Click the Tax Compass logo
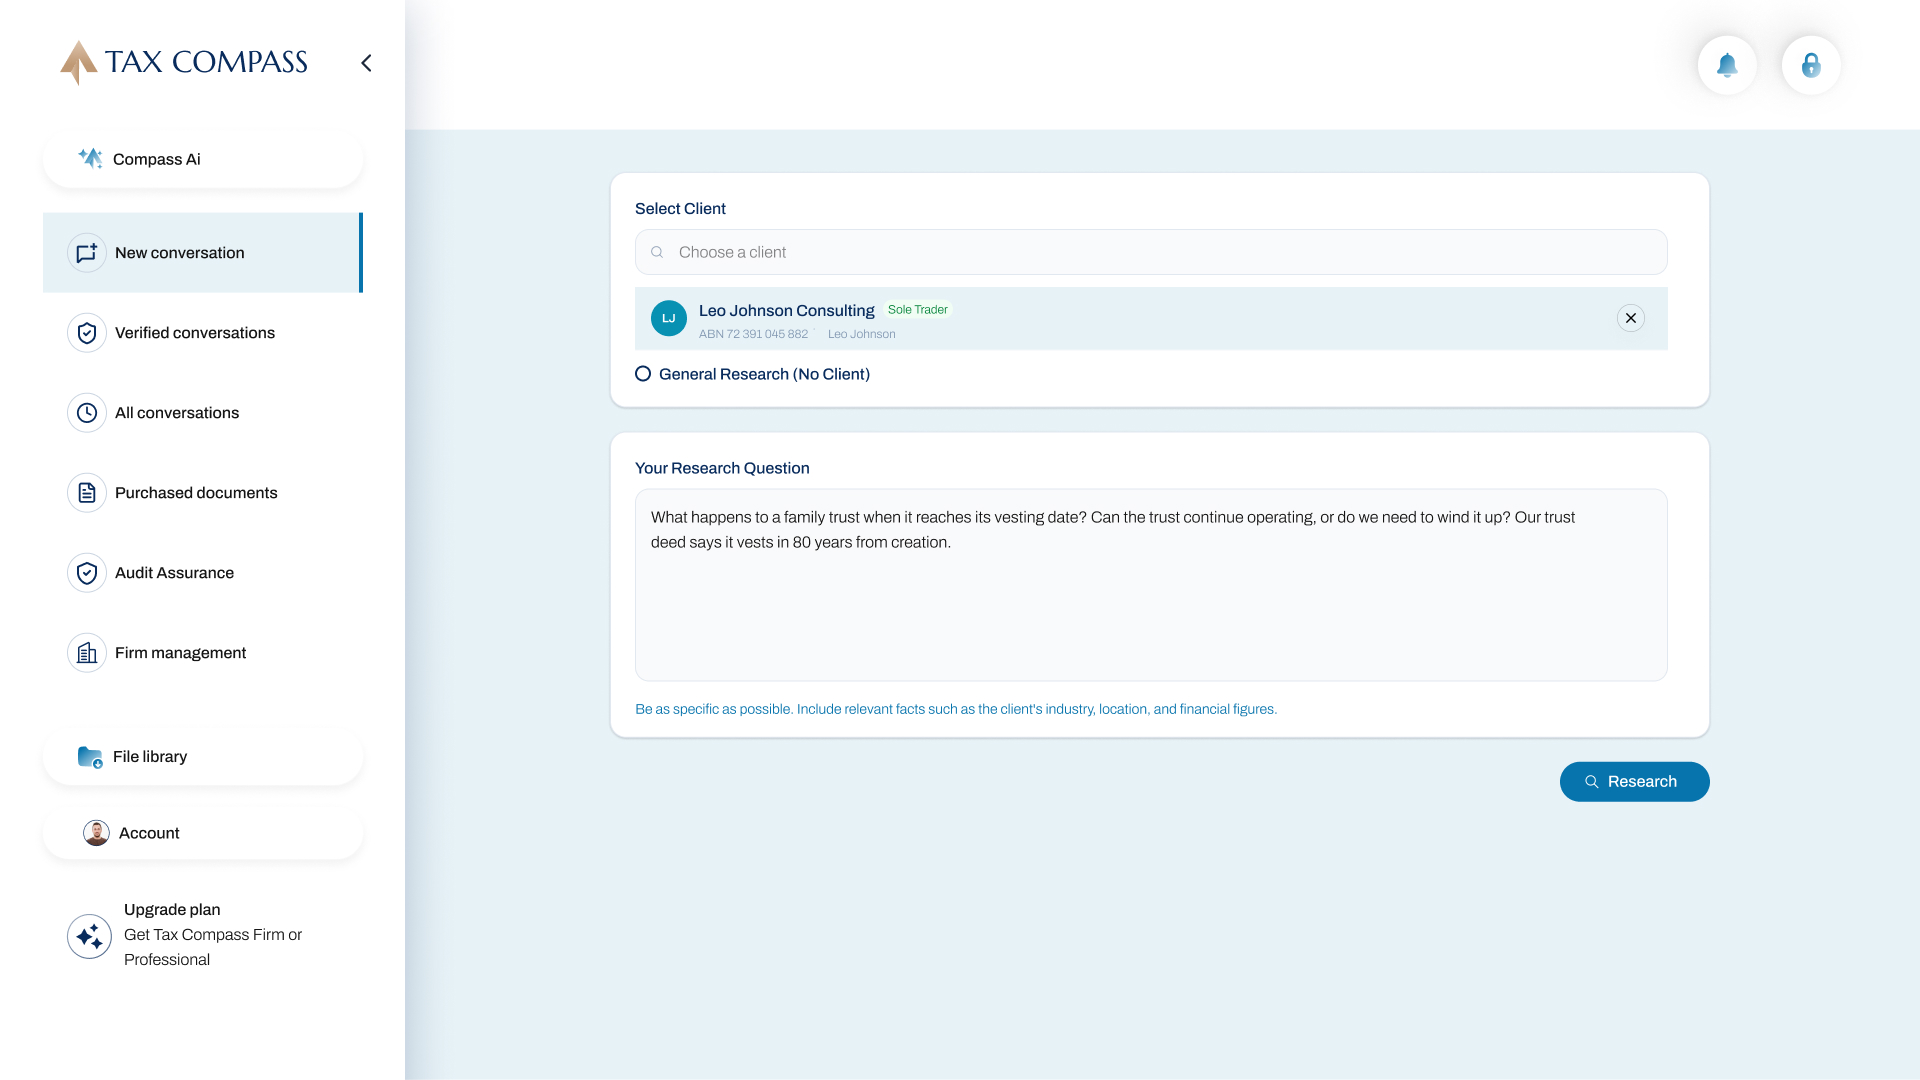This screenshot has height=1080, width=1920. click(184, 63)
